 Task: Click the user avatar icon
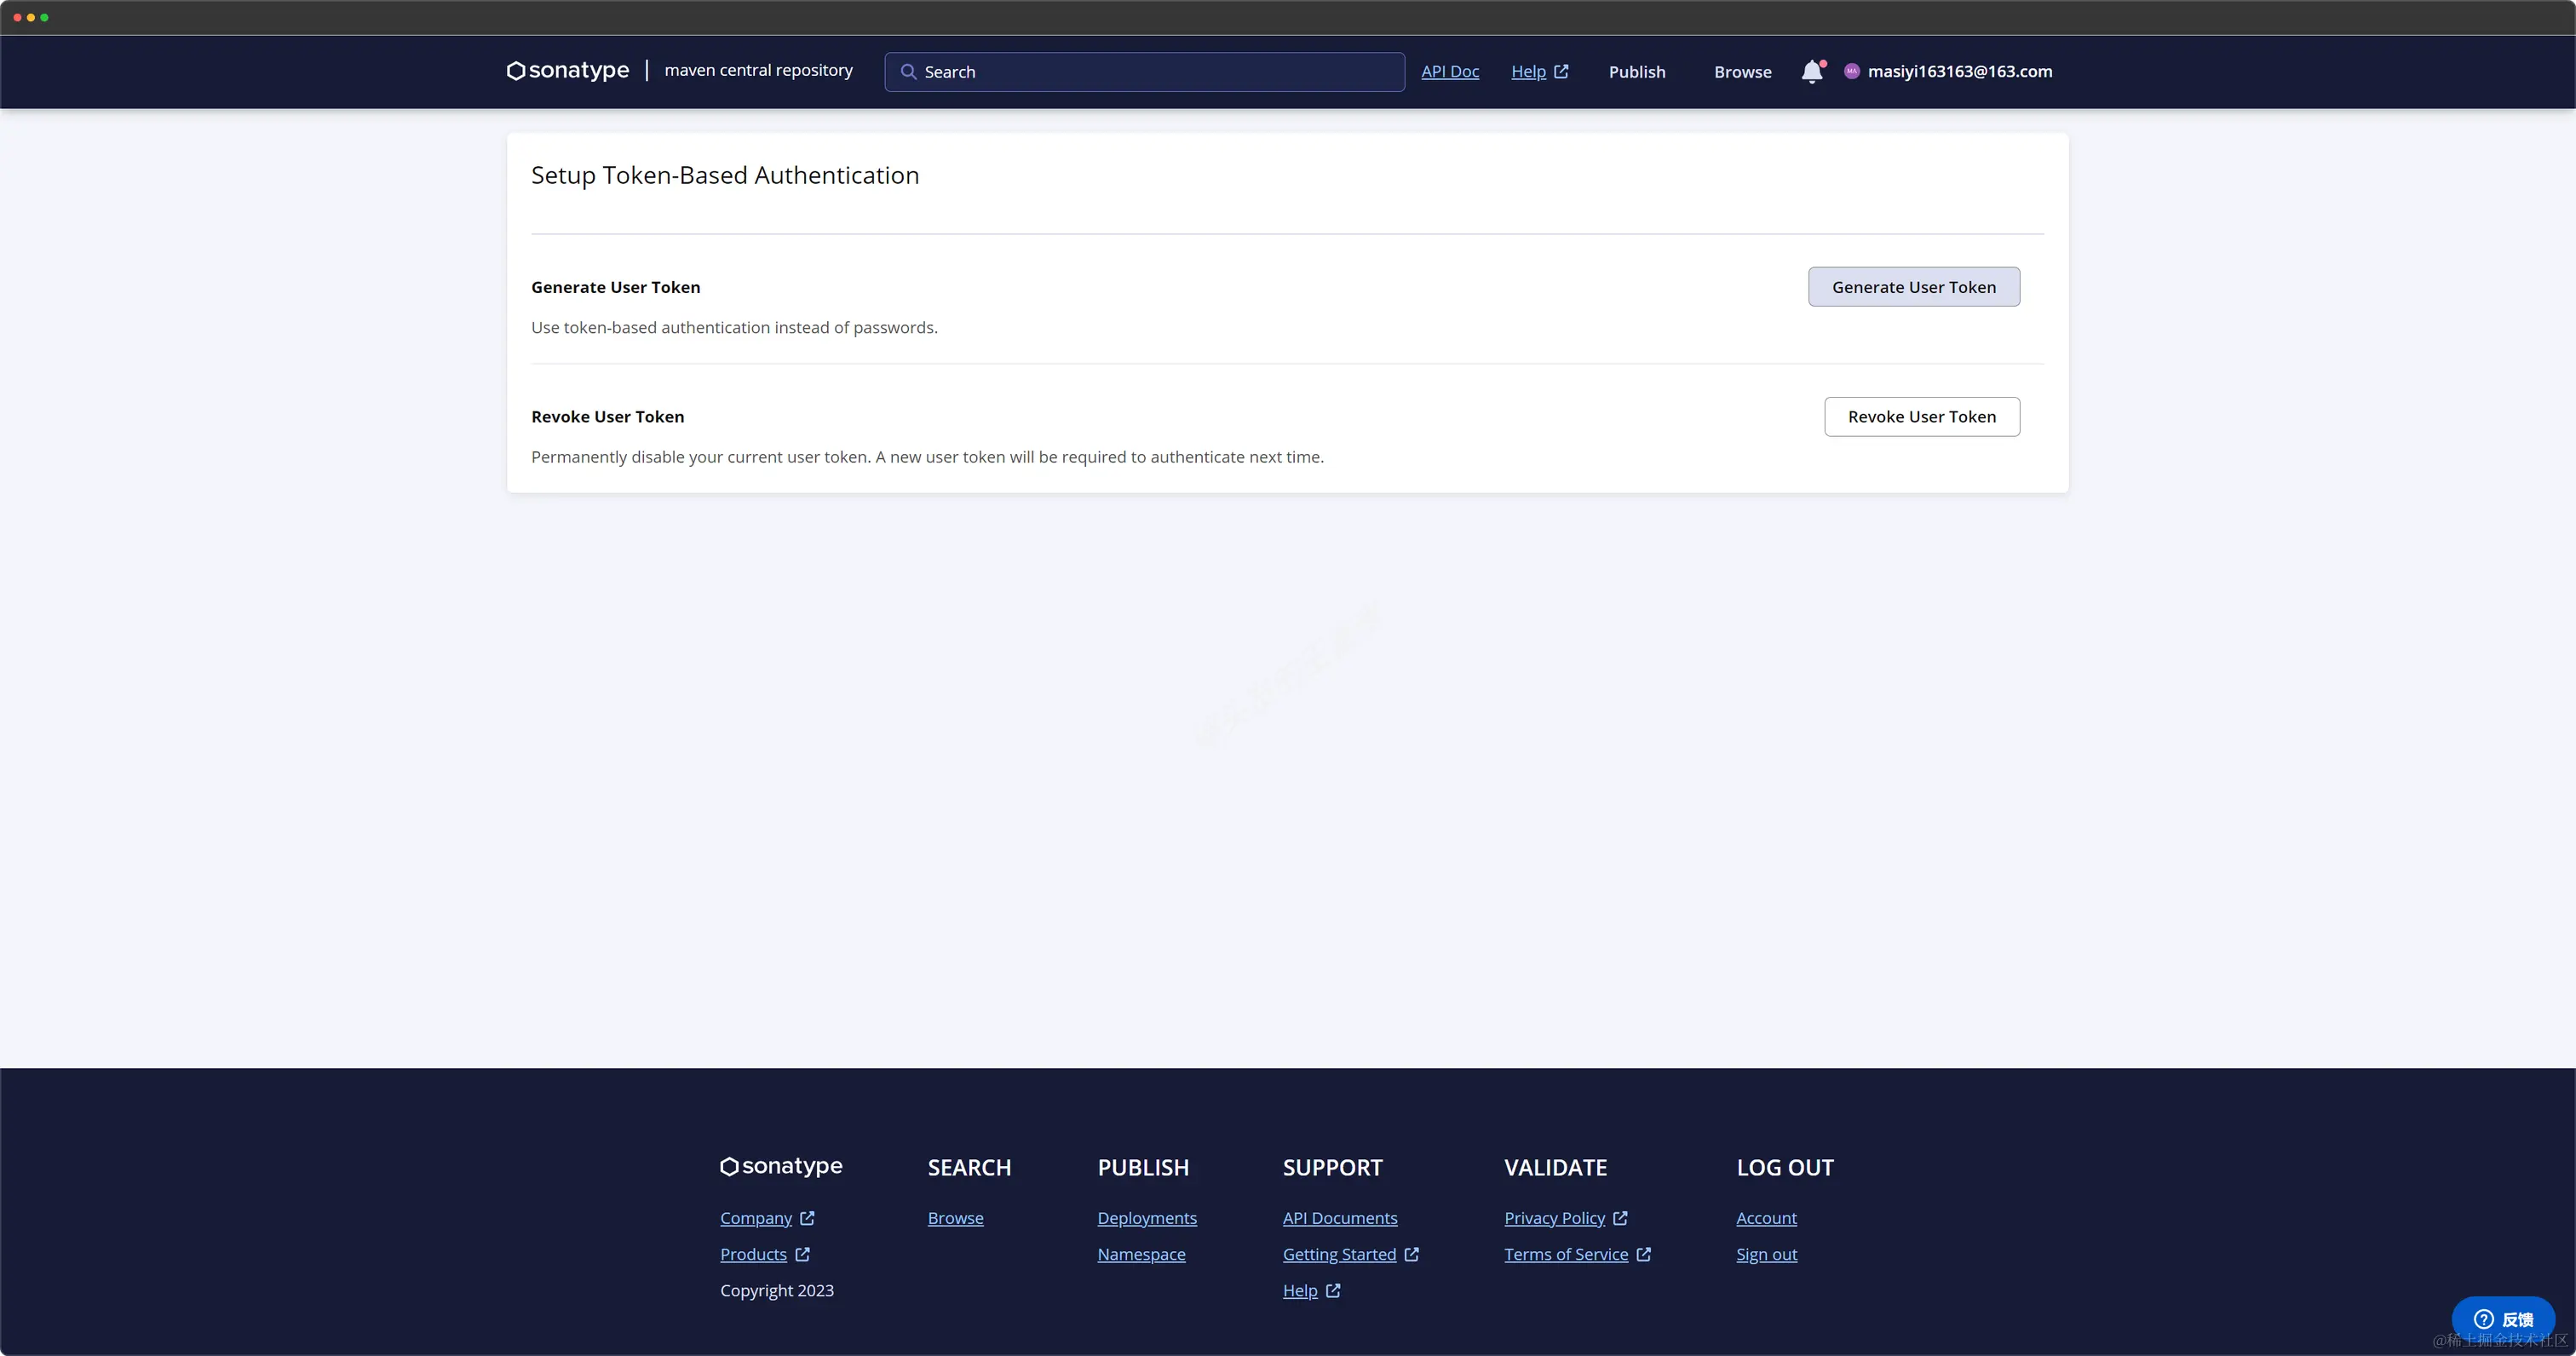(1851, 71)
